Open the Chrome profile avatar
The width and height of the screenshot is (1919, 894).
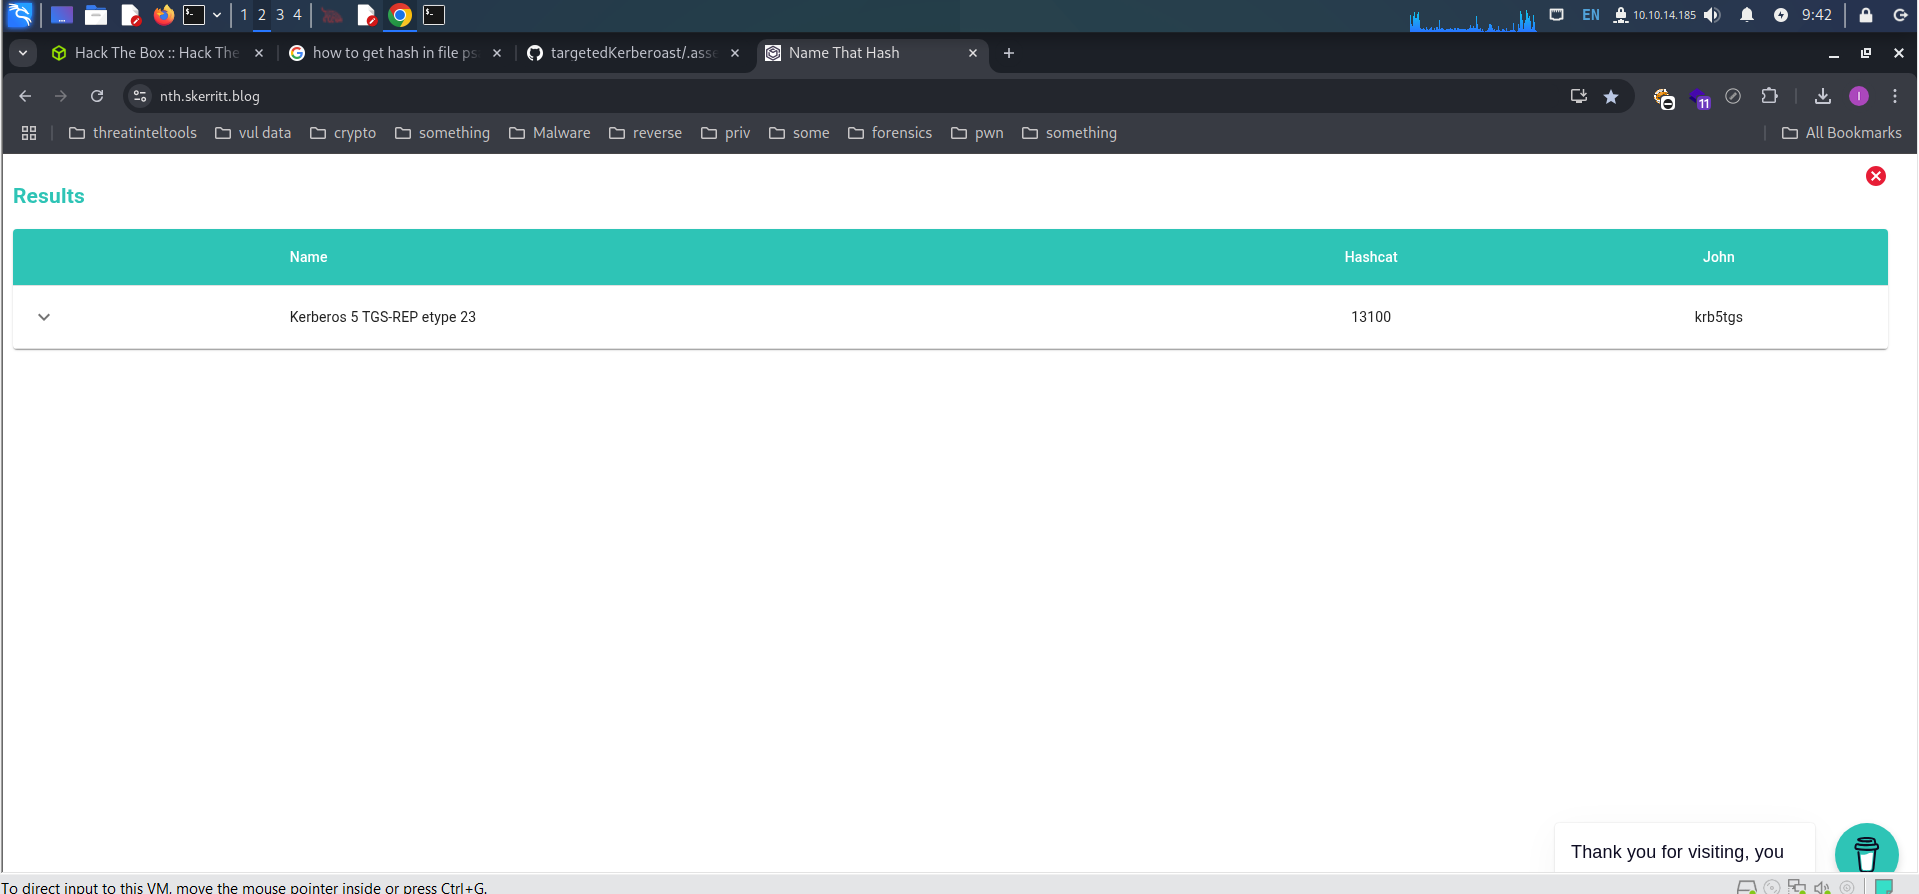tap(1858, 96)
